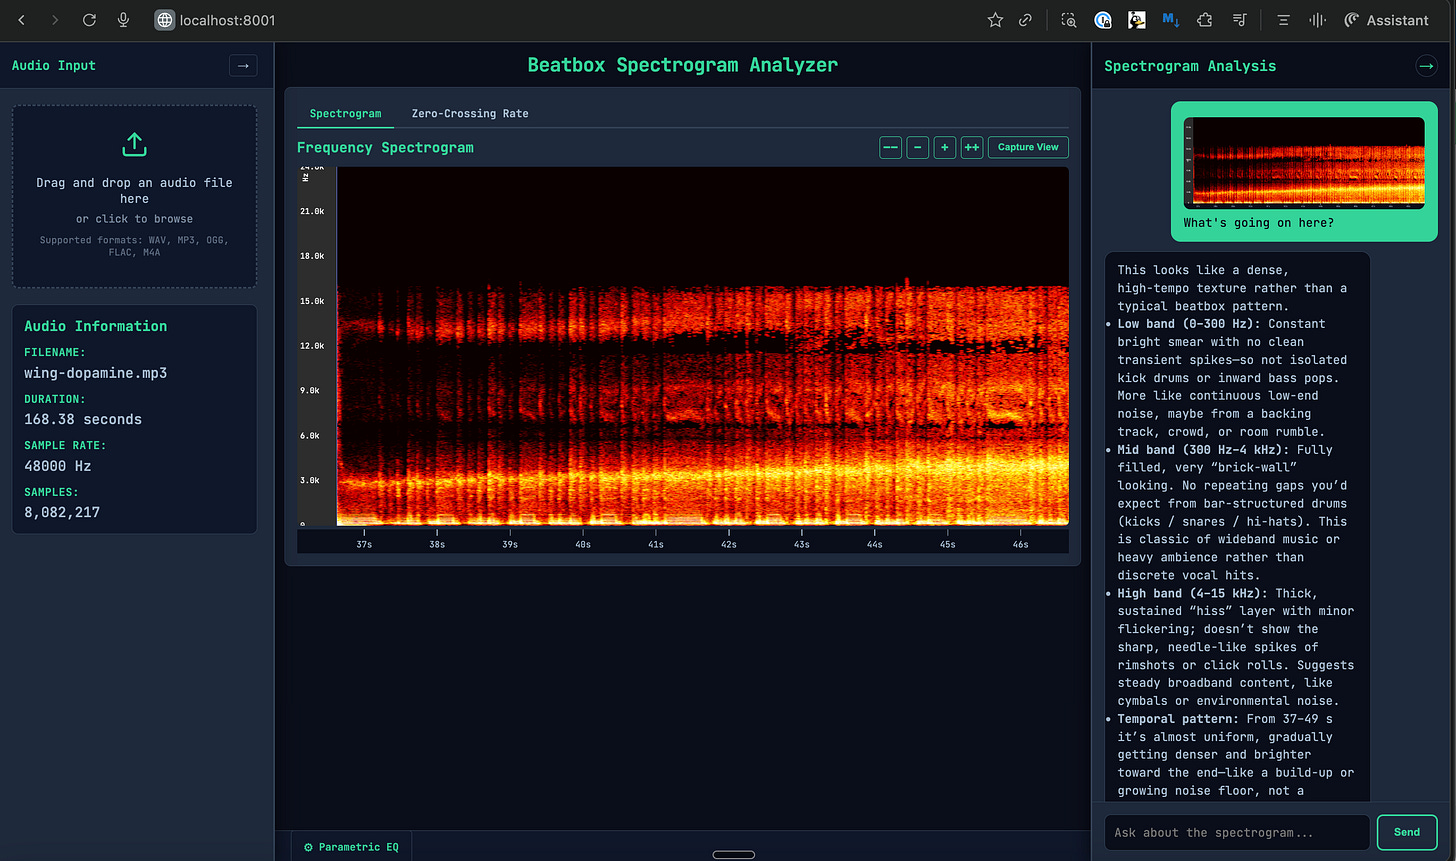Click the bottom drag handle bar
1456x861 pixels.
[x=733, y=854]
